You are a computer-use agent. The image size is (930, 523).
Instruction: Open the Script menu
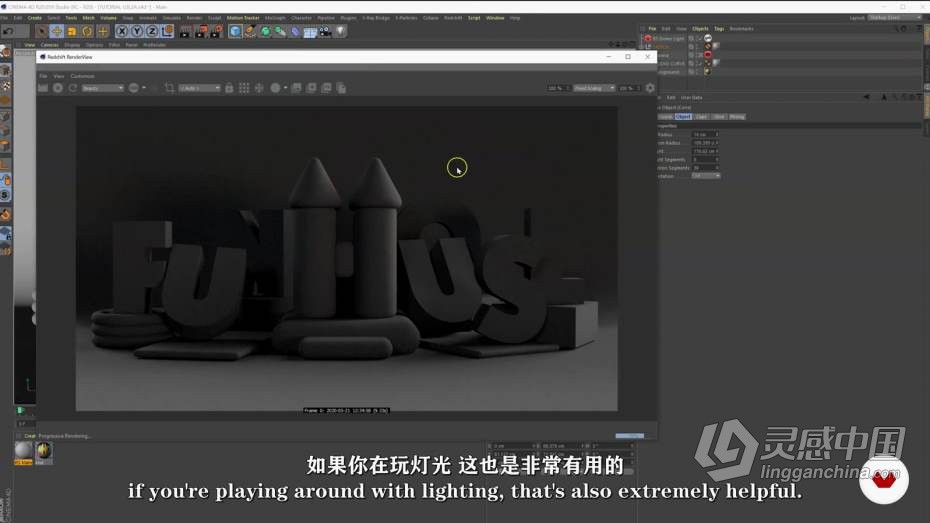[474, 18]
